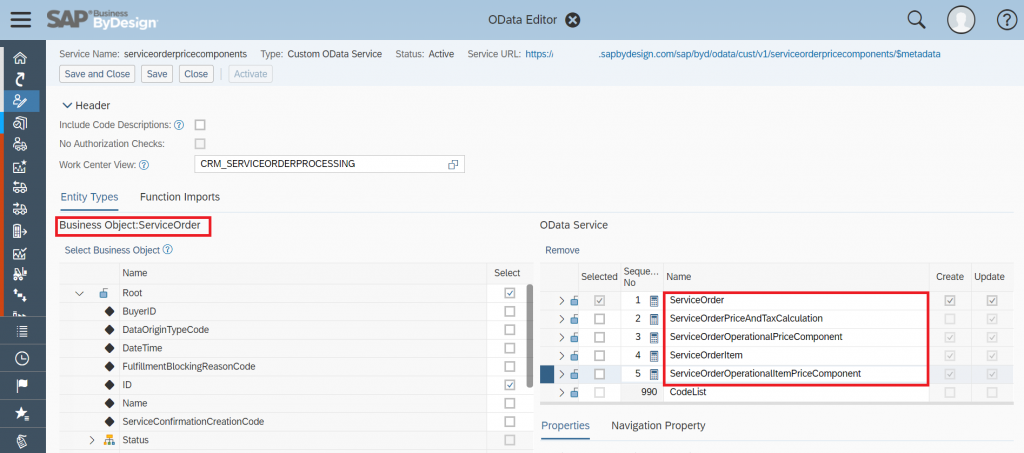The width and height of the screenshot is (1024, 453).
Task: Open the hamburger navigation menu
Action: [x=21, y=20]
